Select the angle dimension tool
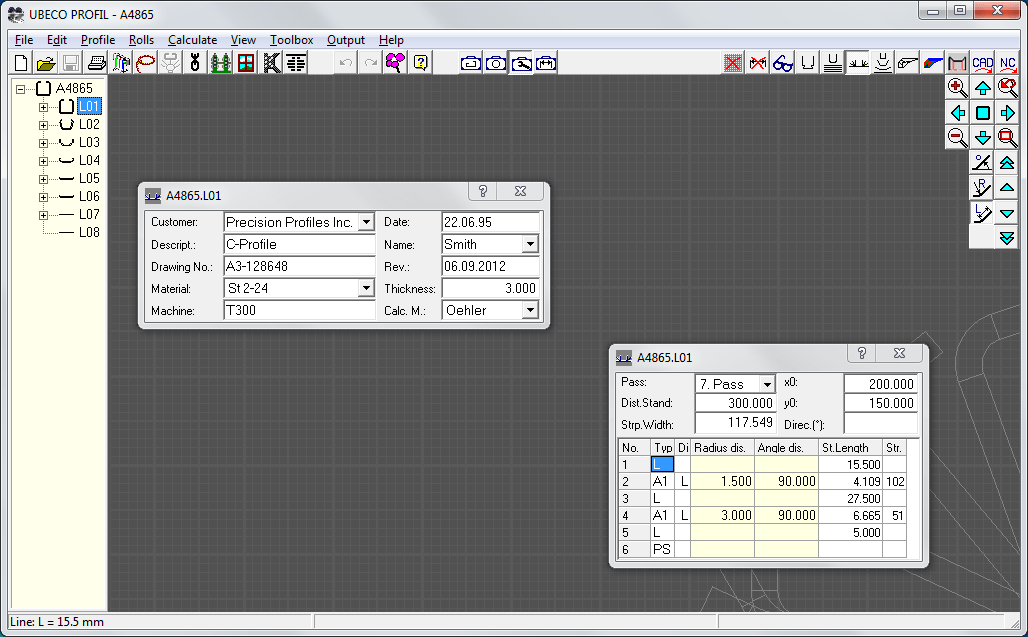Image resolution: width=1028 pixels, height=637 pixels. click(982, 162)
